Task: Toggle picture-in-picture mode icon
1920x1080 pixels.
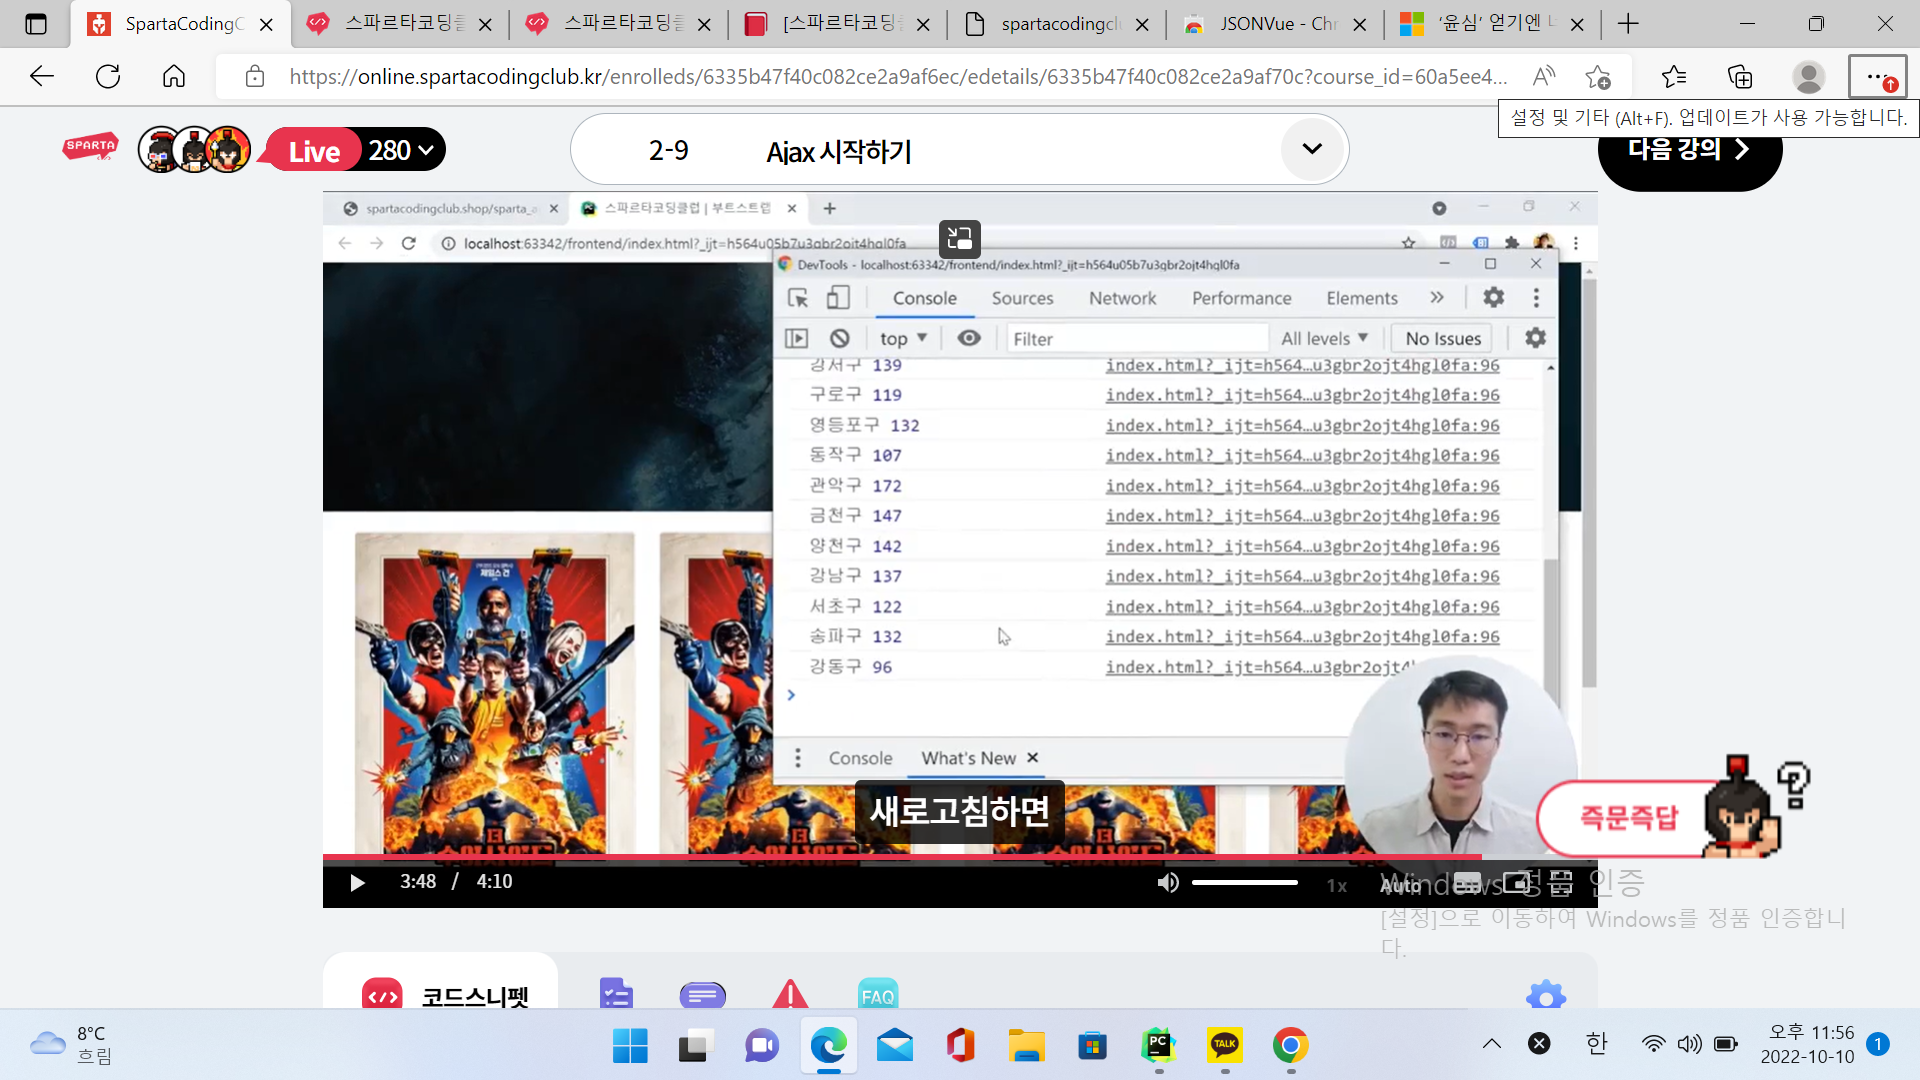Action: (x=1516, y=883)
